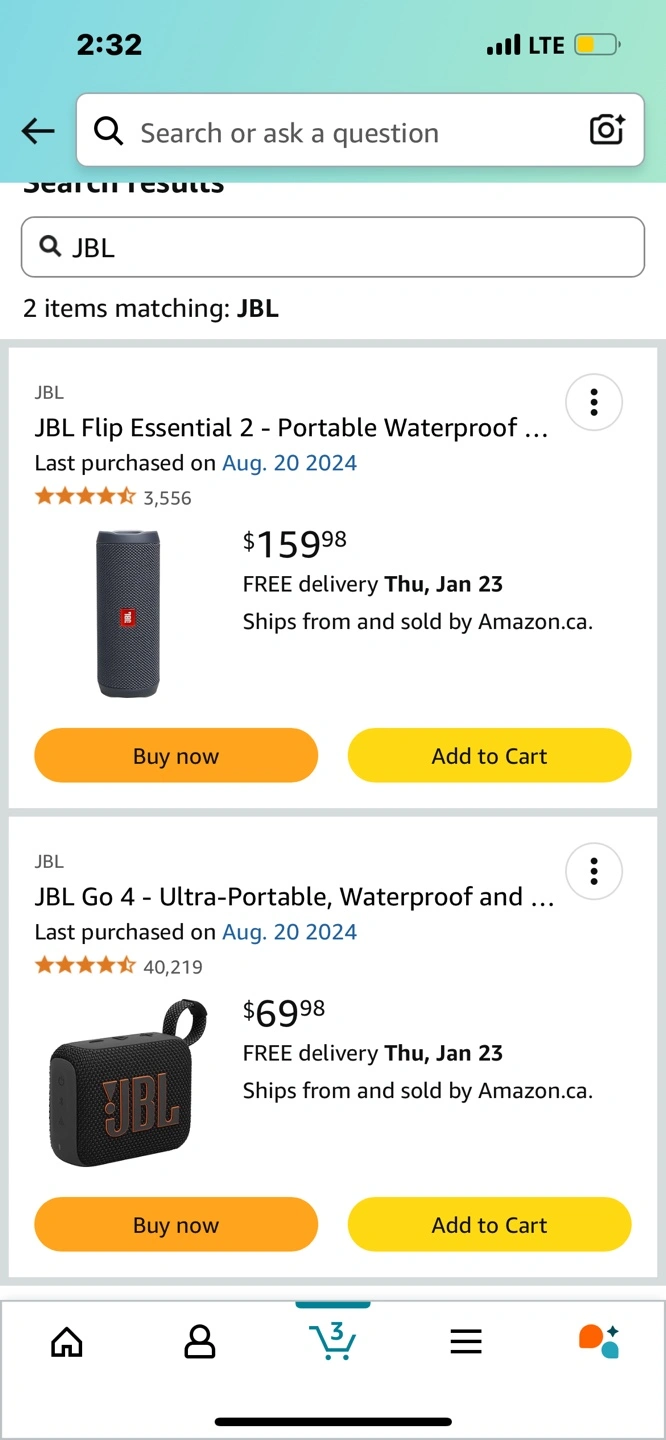Open JBL Flip Essential 2 product title

point(291,428)
